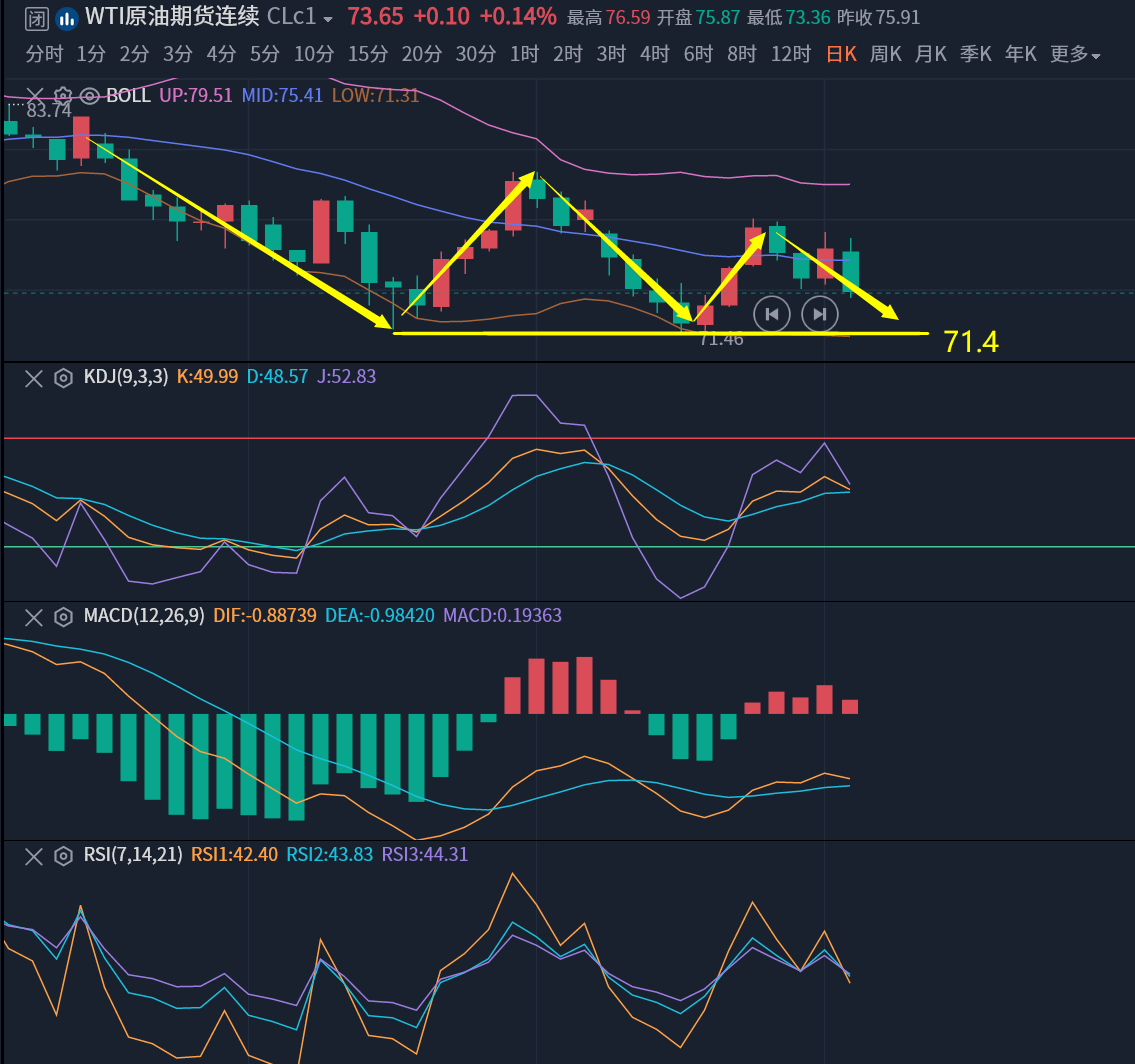
Task: Select the 20分 timeframe
Action: pos(422,54)
